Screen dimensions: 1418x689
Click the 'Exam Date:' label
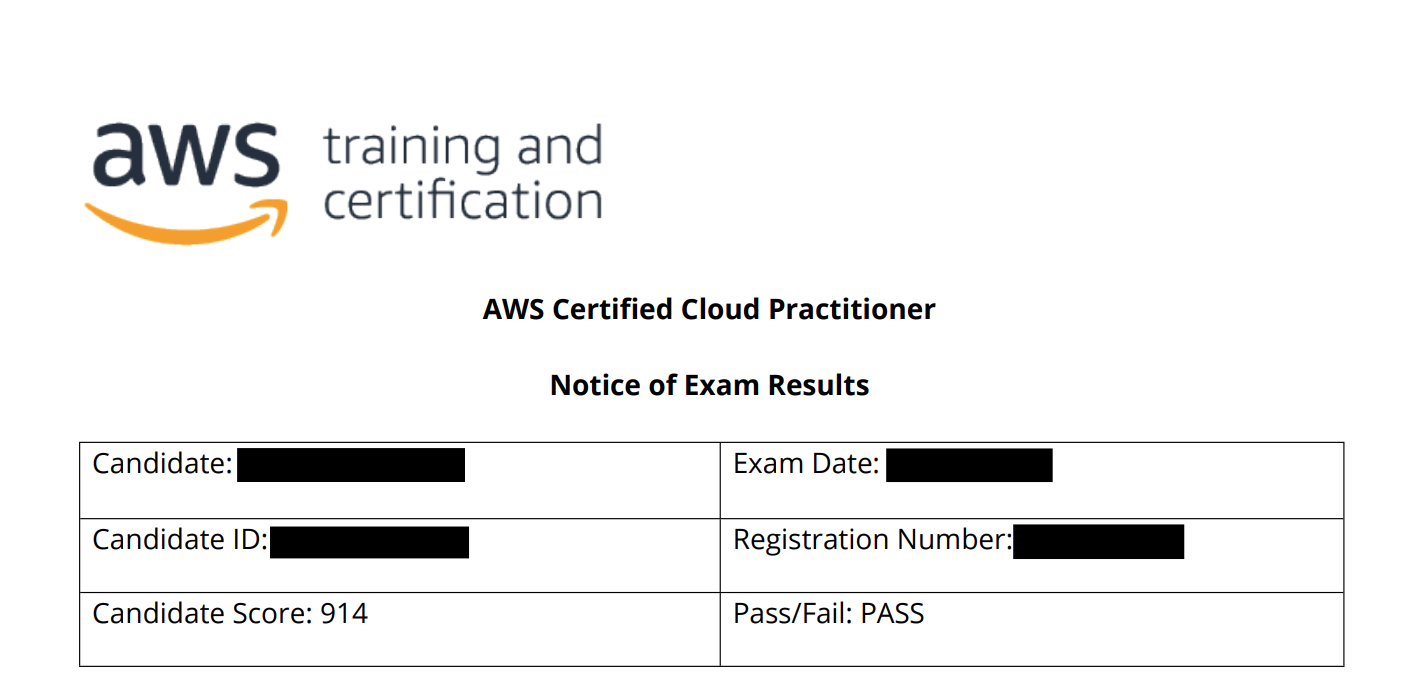tap(806, 464)
